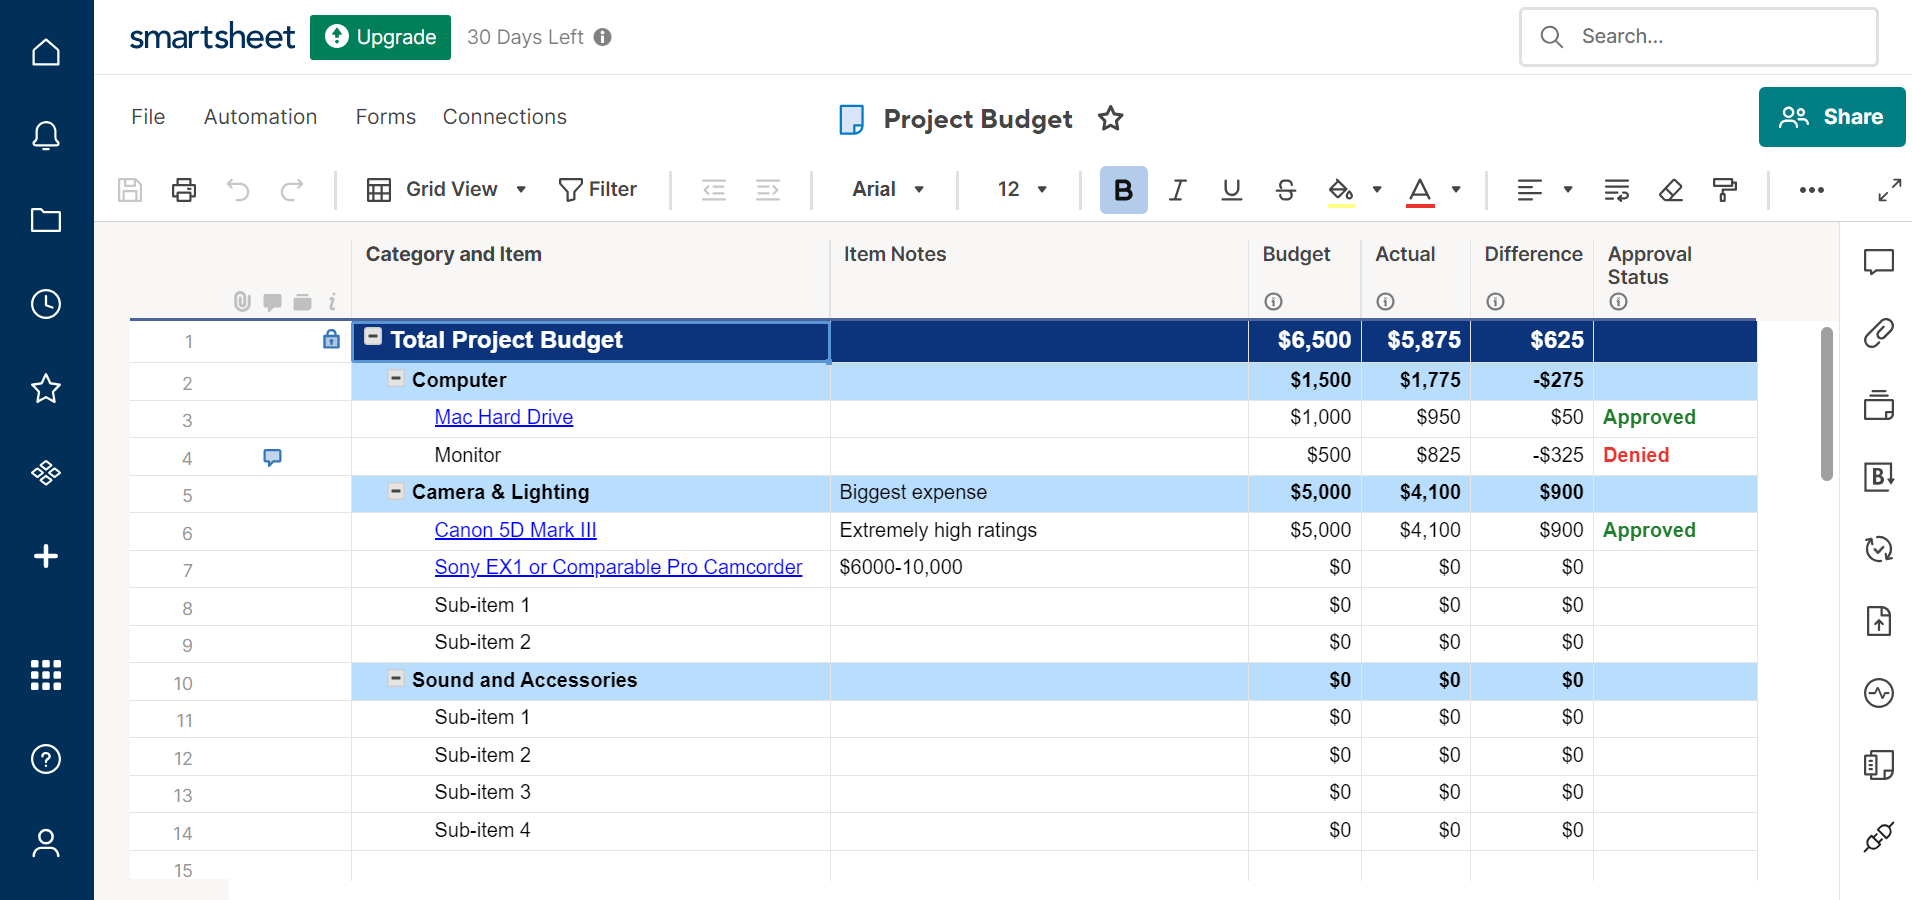
Task: View the comment on the Monitor row
Action: point(272,458)
